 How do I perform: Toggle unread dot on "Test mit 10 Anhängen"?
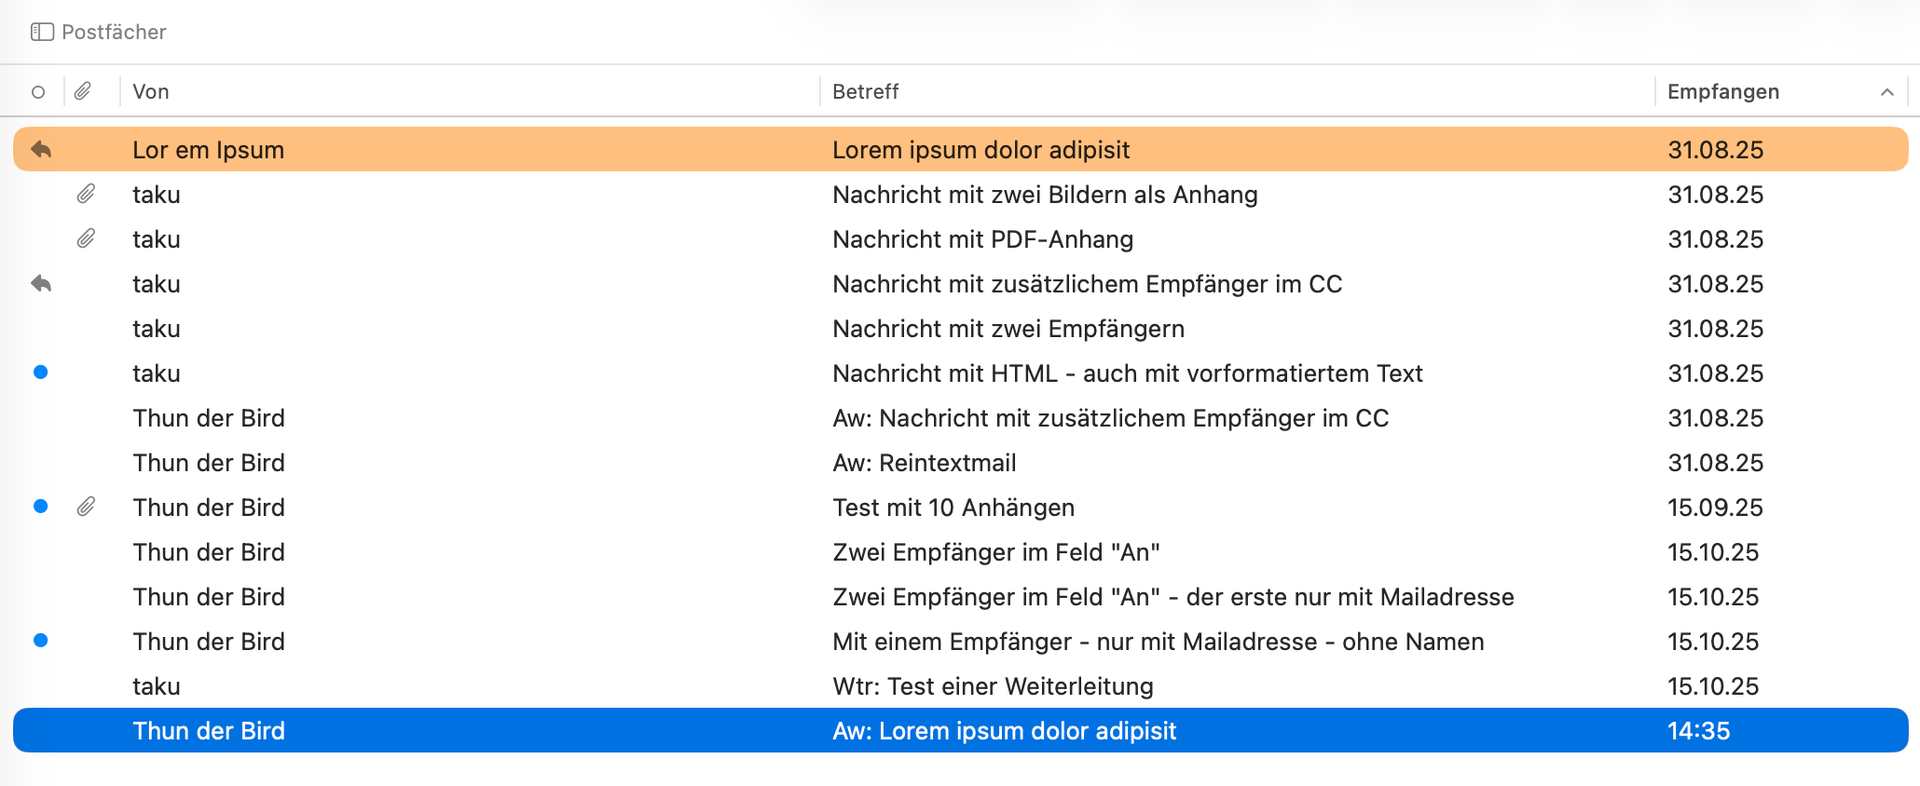(x=41, y=506)
